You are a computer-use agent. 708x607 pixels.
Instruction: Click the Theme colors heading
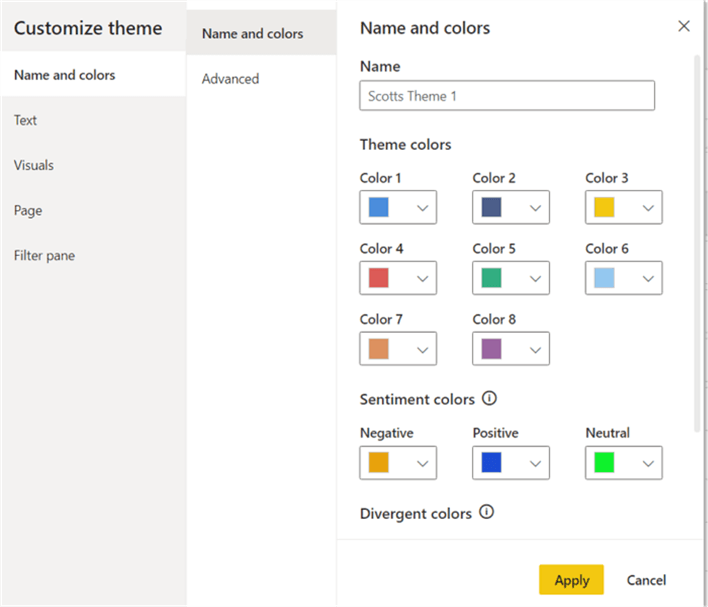tap(405, 145)
